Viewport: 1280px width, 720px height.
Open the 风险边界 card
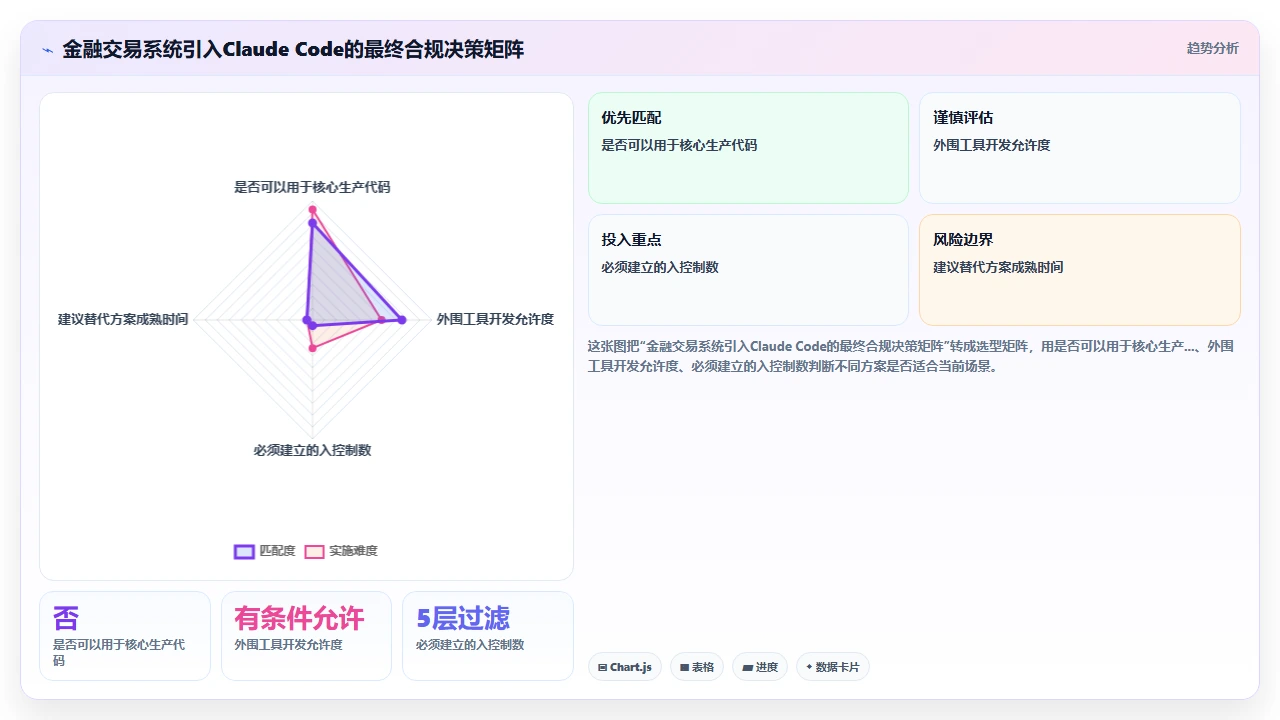[1080, 270]
